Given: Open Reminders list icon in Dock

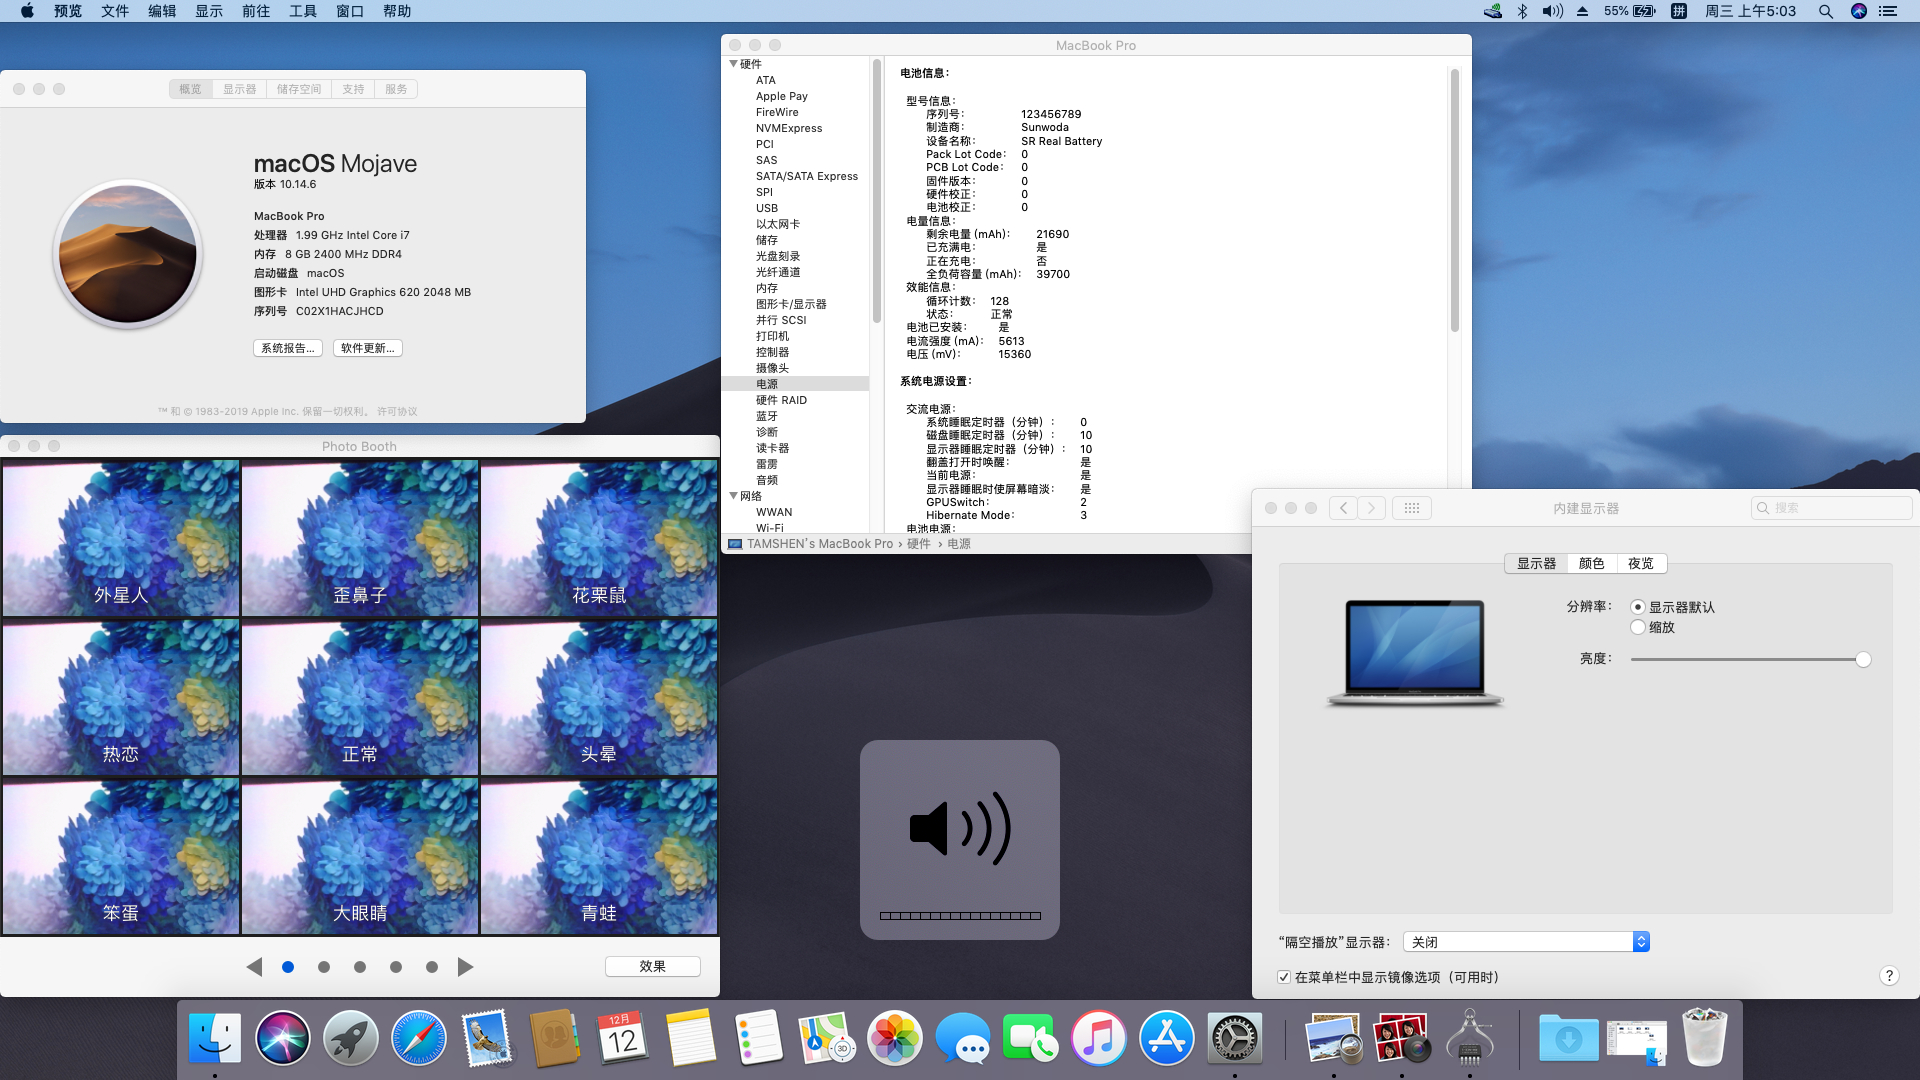Looking at the screenshot, I should pyautogui.click(x=758, y=1038).
